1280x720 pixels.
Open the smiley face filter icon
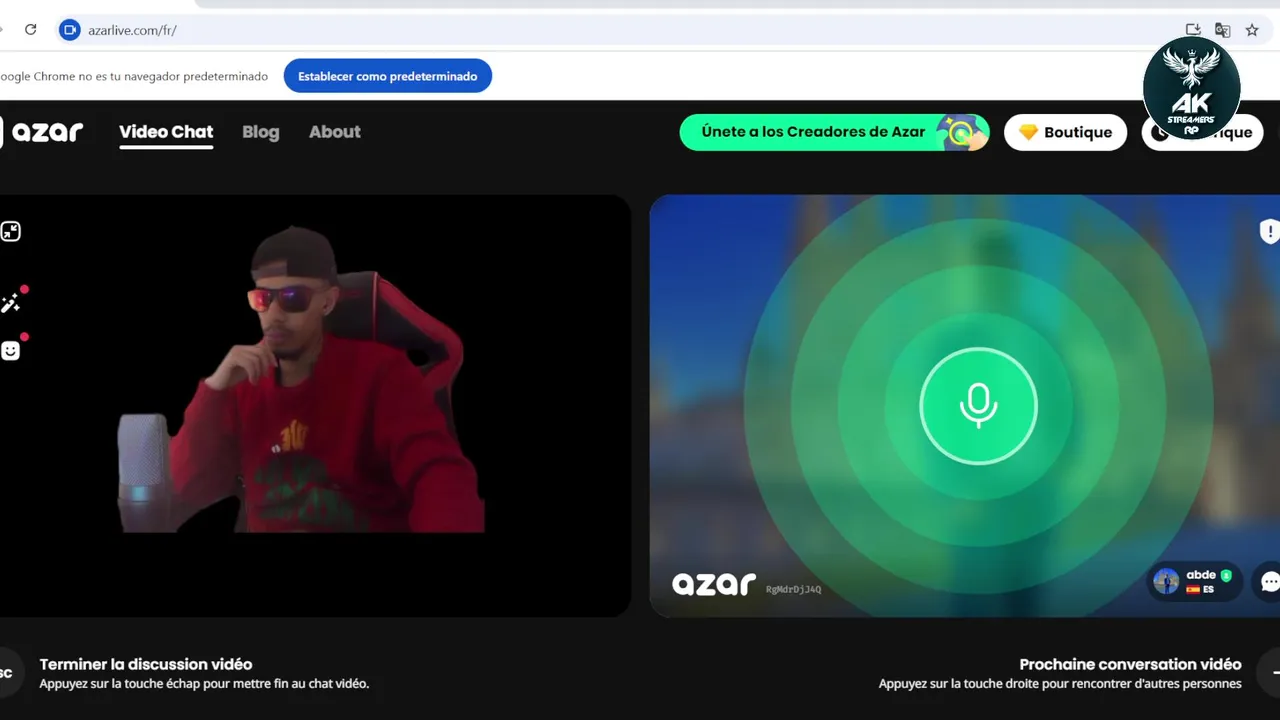(11, 351)
